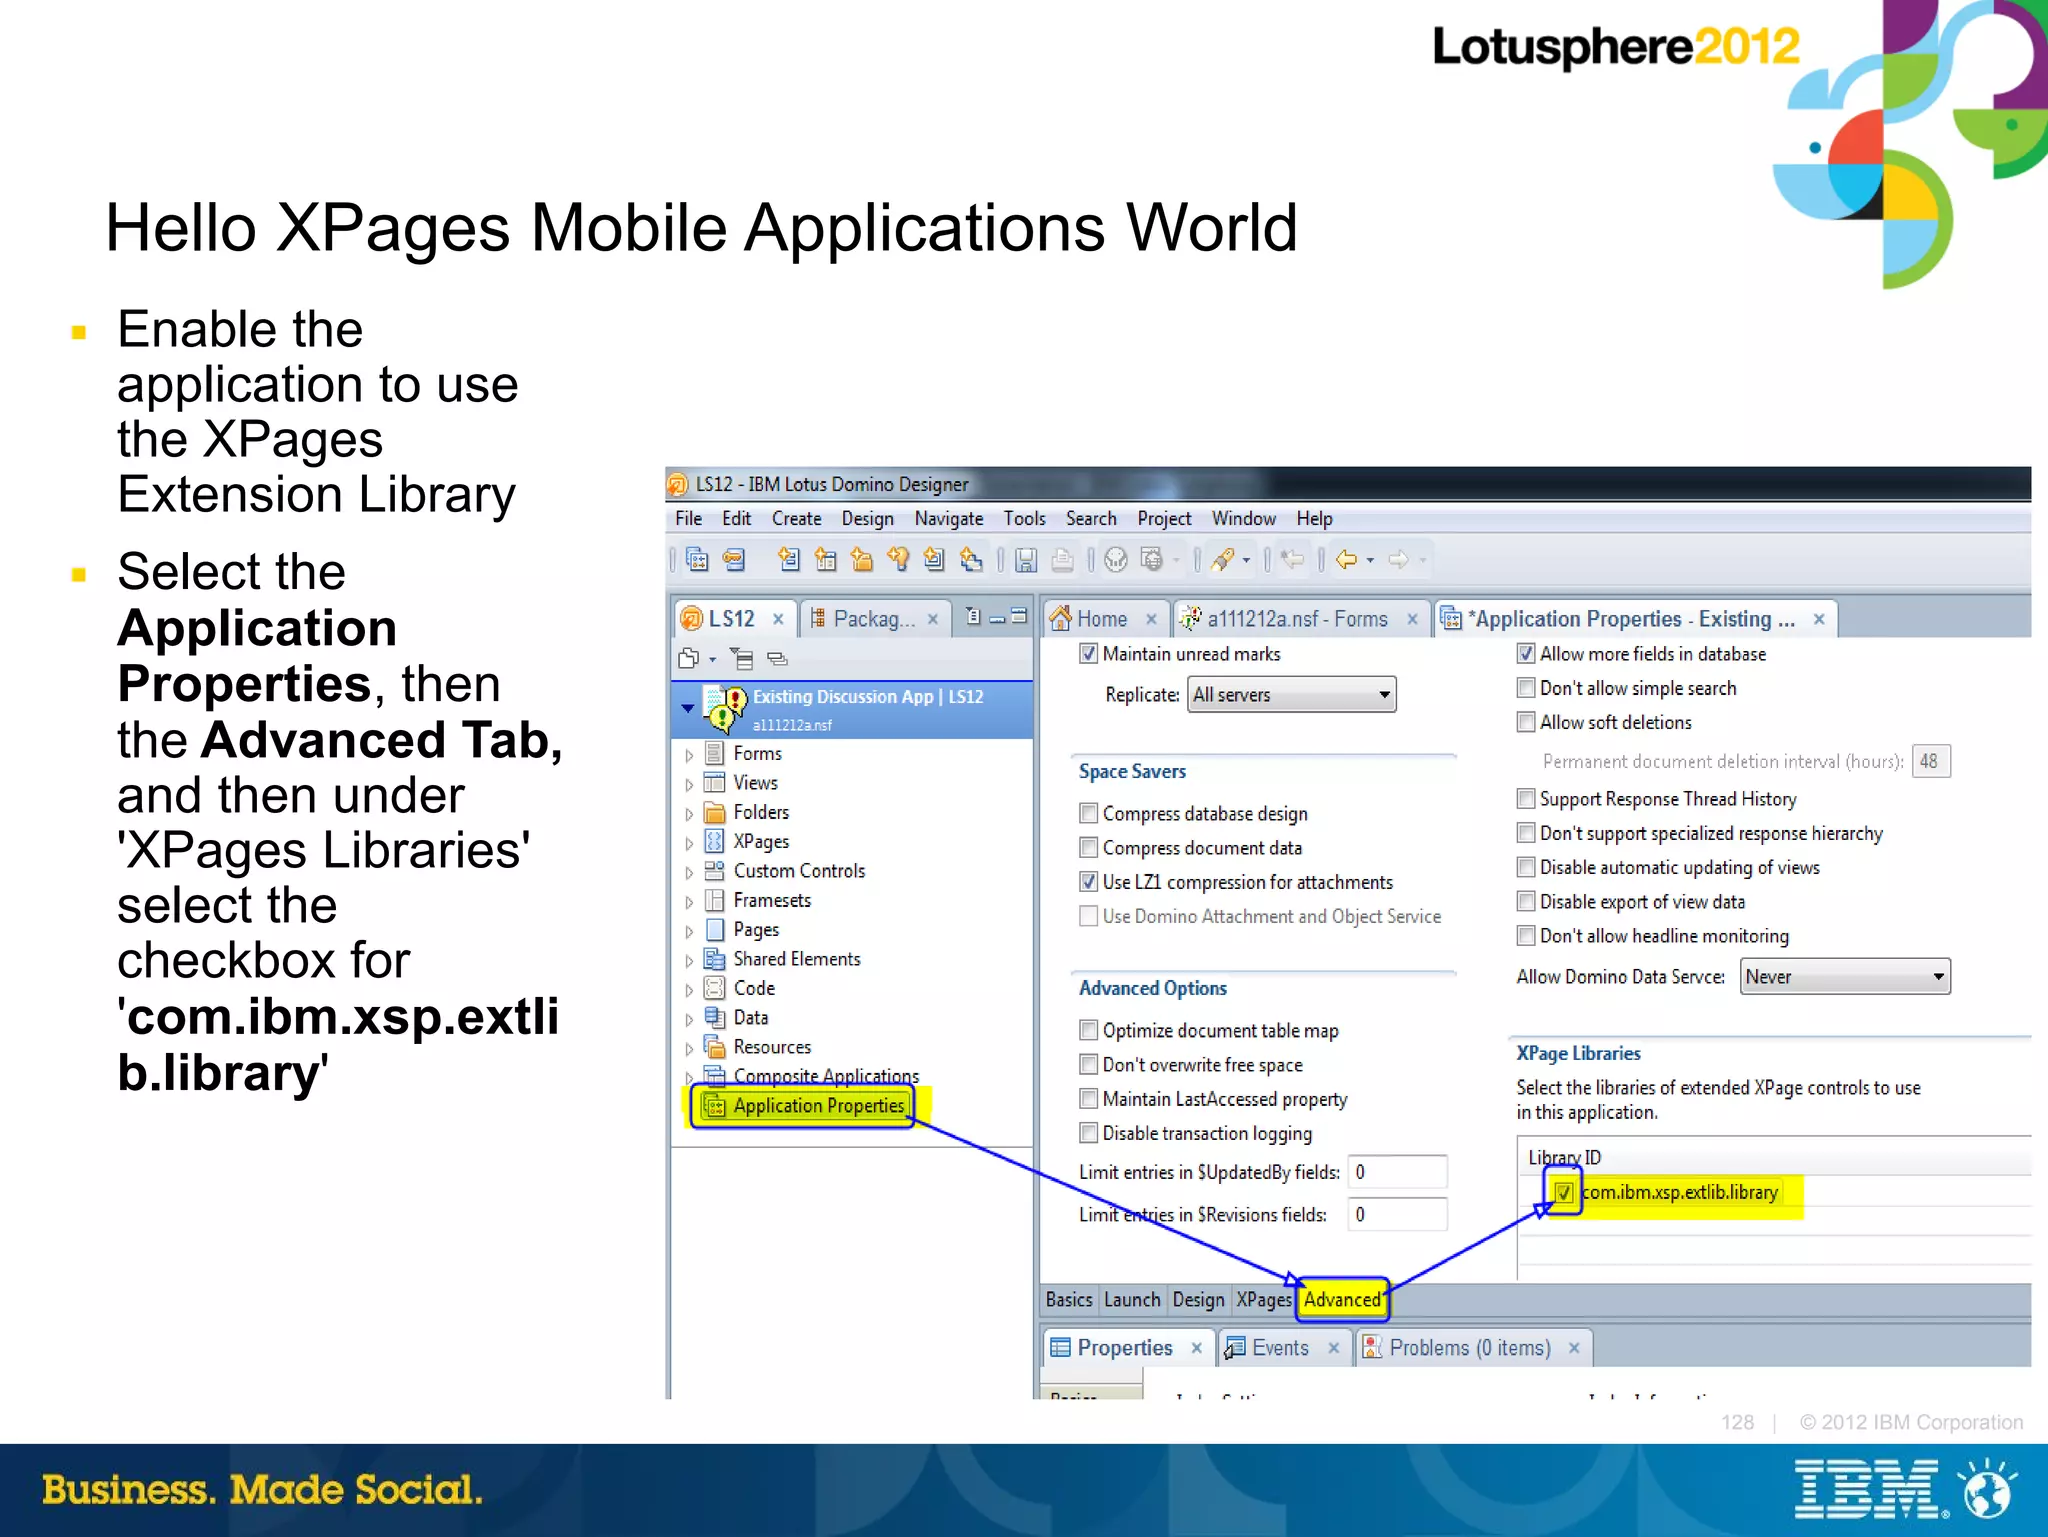Viewport: 2048px width, 1537px height.
Task: Open the File menu
Action: [688, 518]
